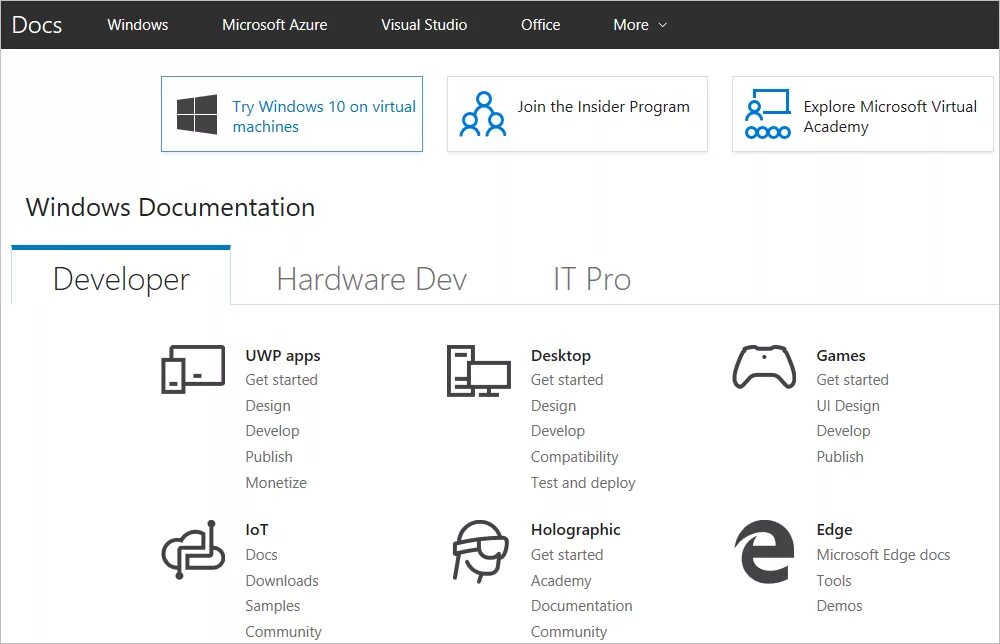Click Demos under Edge
Viewport: 1000px width, 644px height.
pos(839,606)
